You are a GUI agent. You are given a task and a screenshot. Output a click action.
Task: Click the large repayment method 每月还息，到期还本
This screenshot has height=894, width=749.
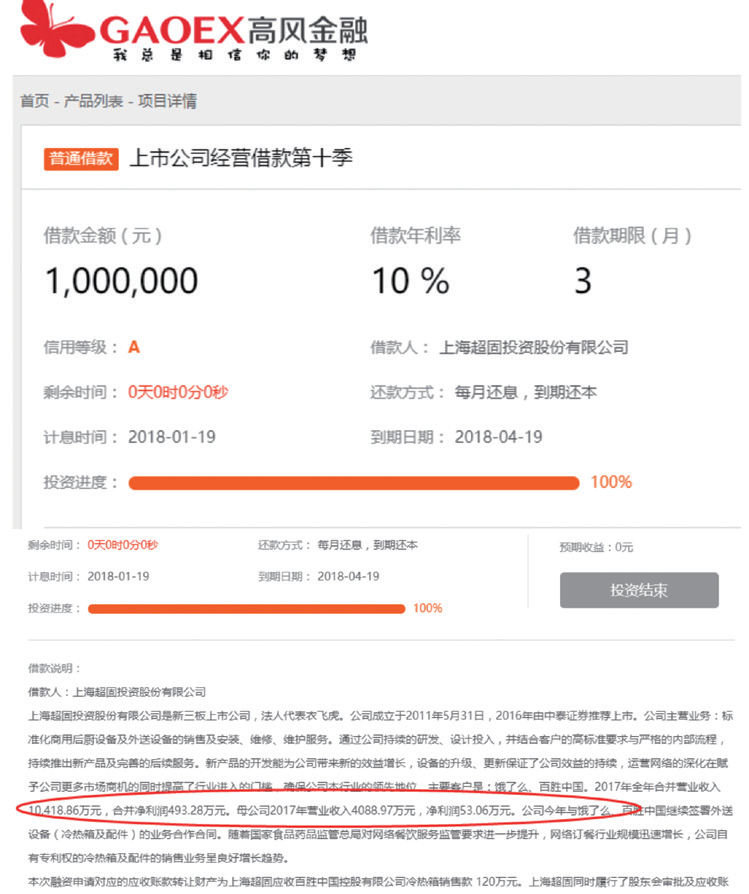click(x=526, y=392)
